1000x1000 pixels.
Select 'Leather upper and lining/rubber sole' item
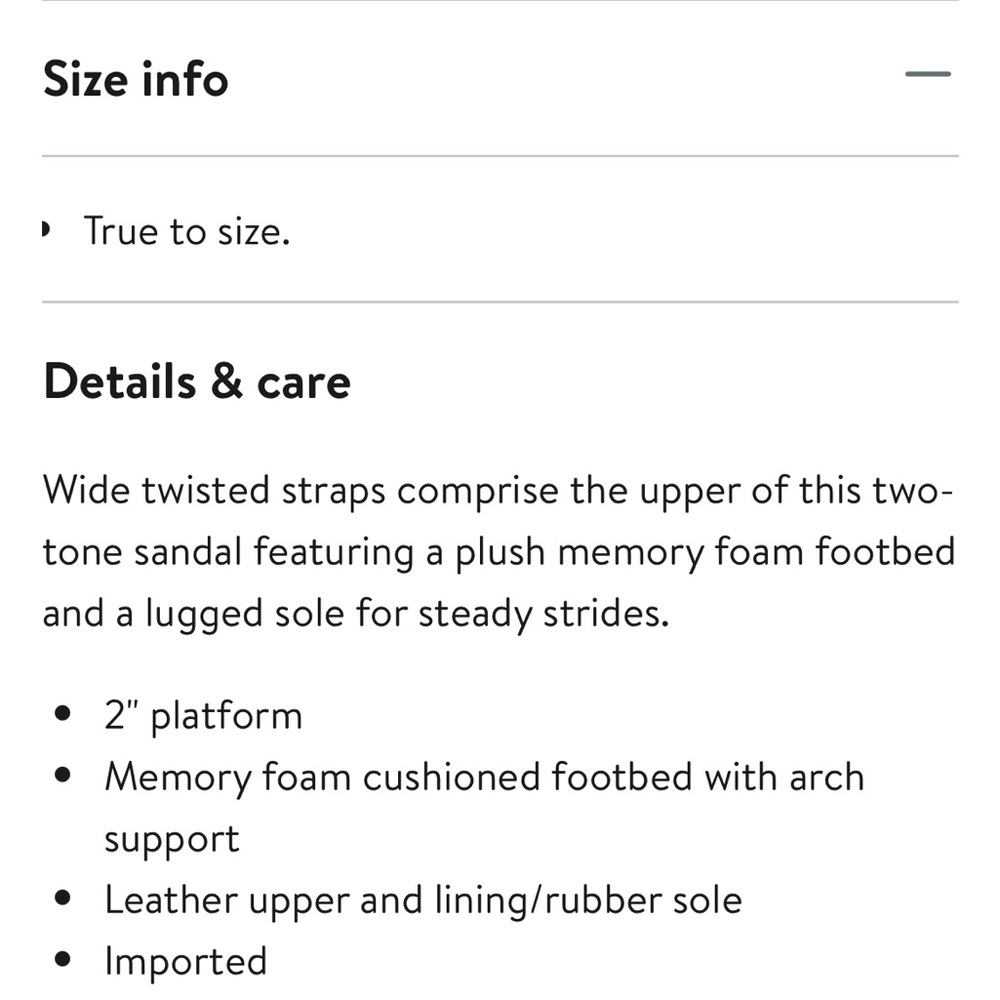click(423, 901)
